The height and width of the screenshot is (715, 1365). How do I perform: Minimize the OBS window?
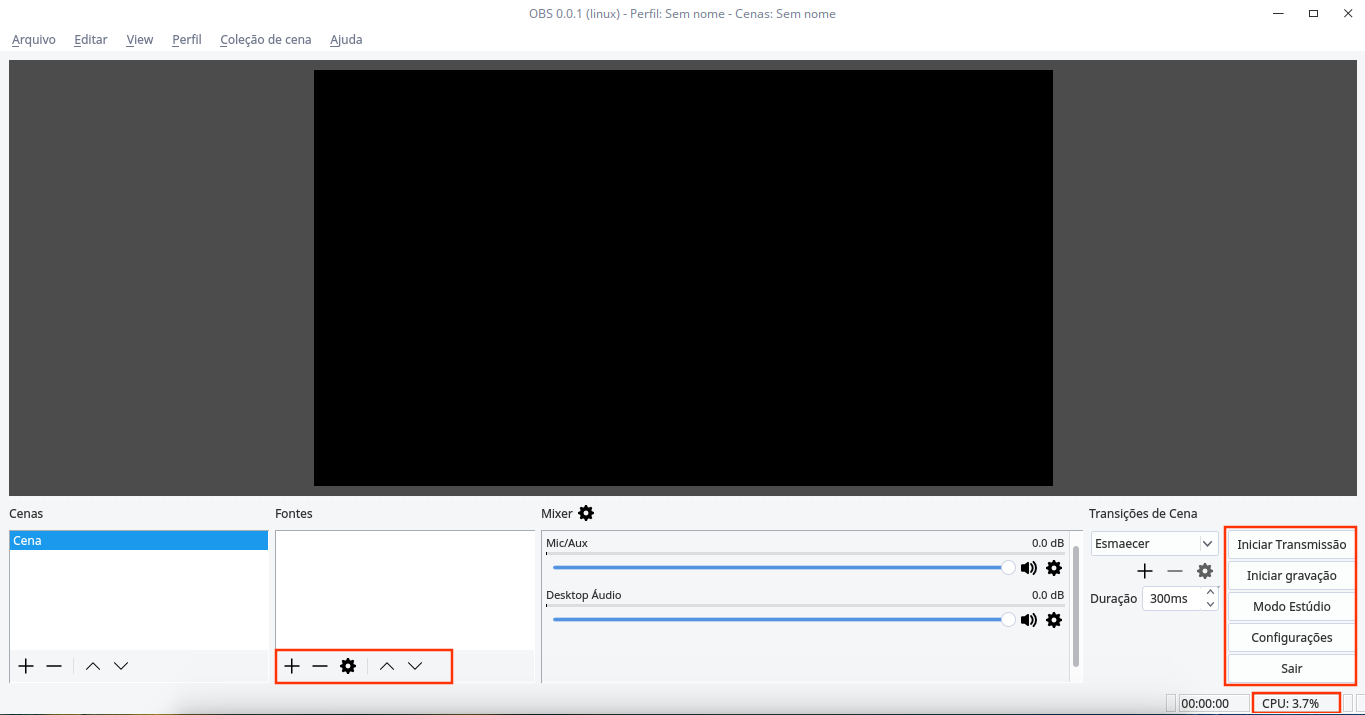pyautogui.click(x=1279, y=13)
